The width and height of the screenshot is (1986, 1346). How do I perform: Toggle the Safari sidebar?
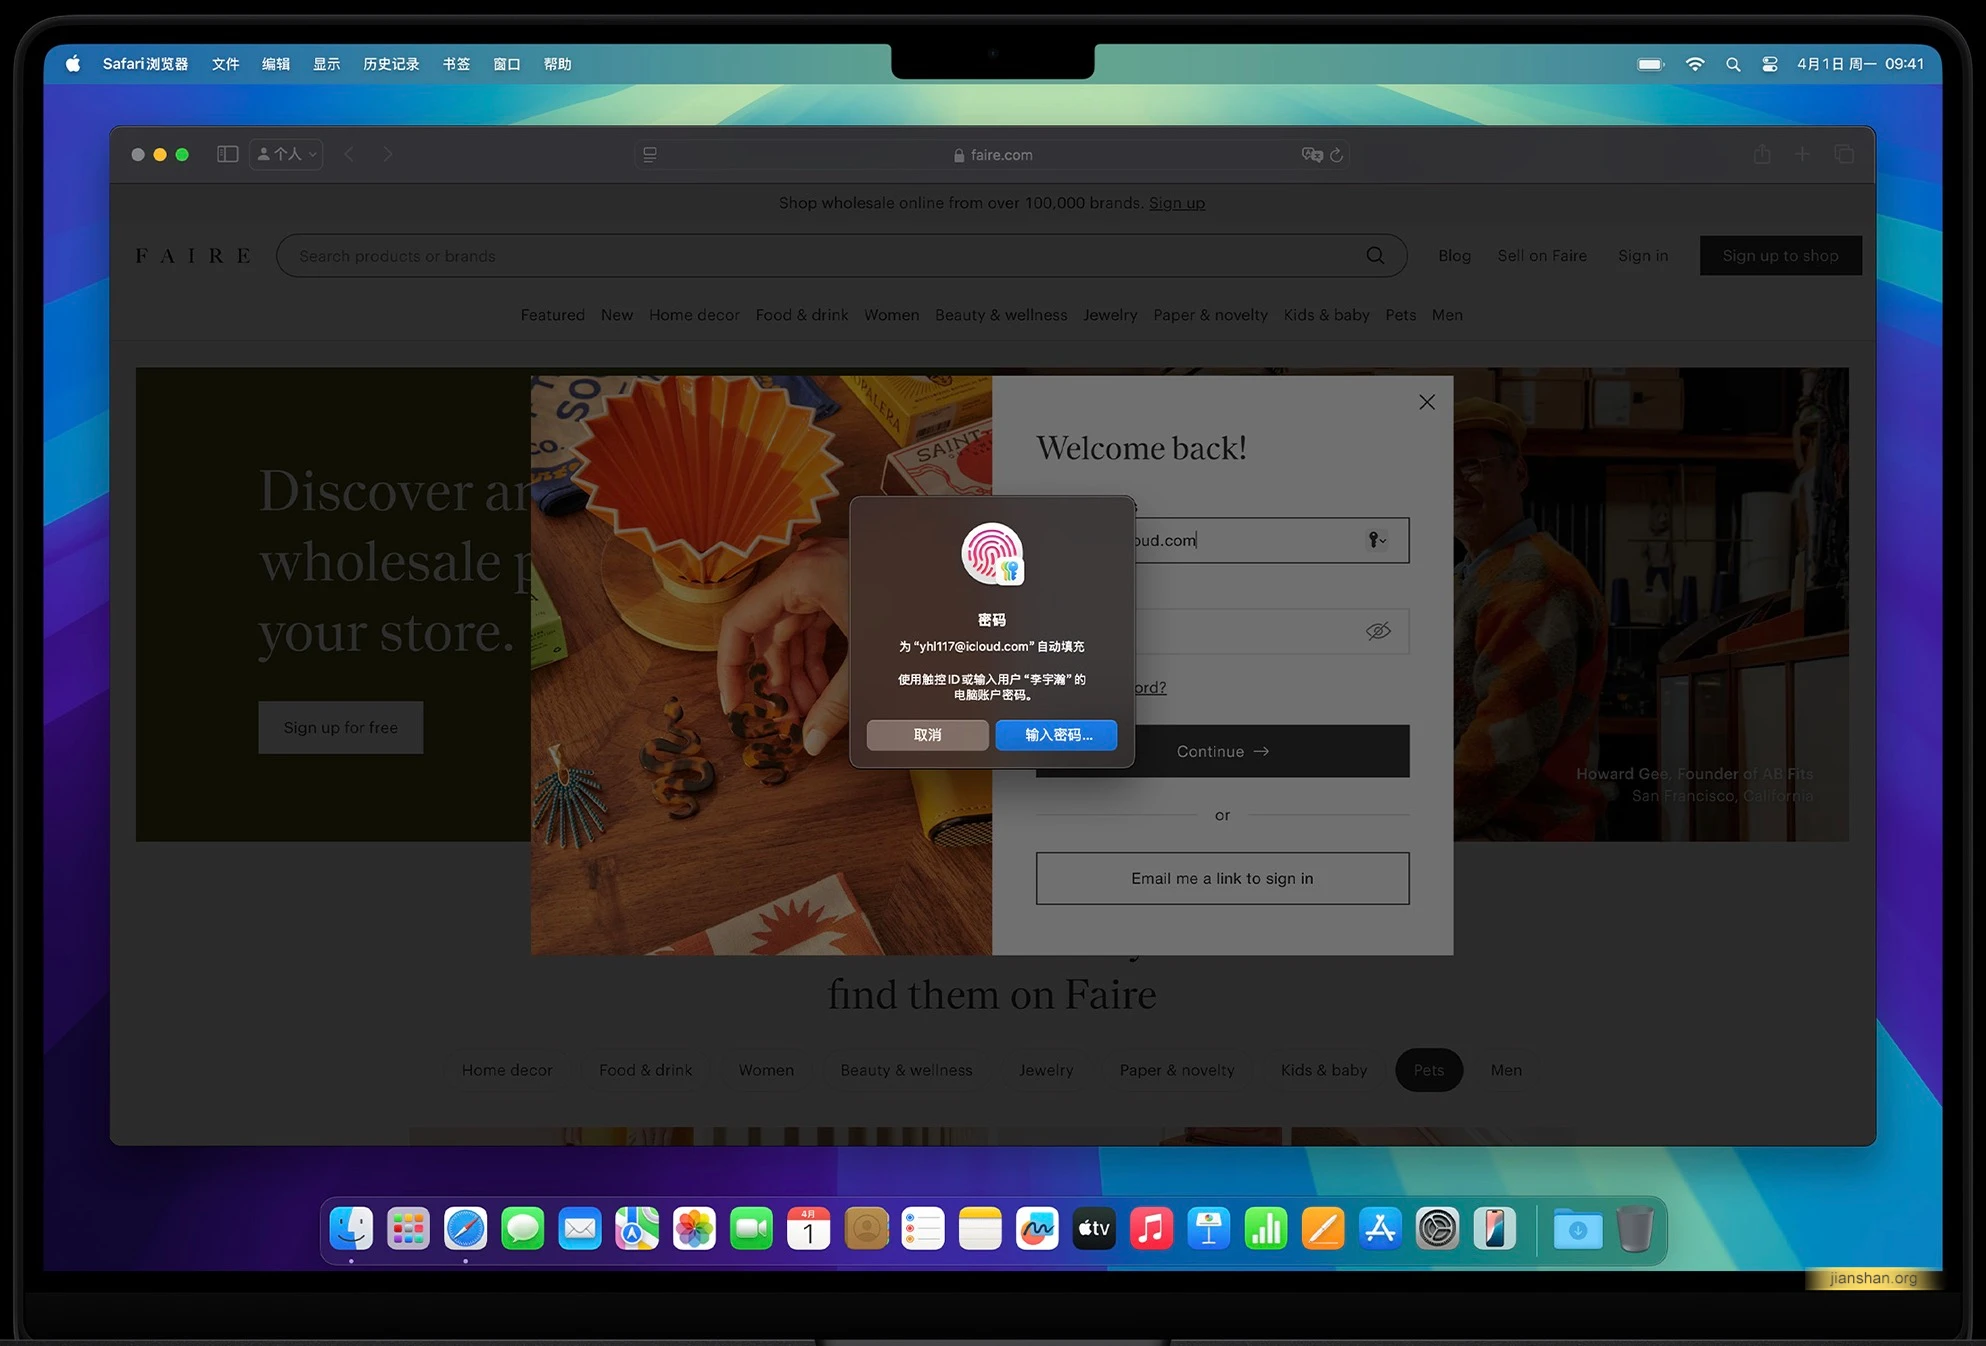click(227, 154)
